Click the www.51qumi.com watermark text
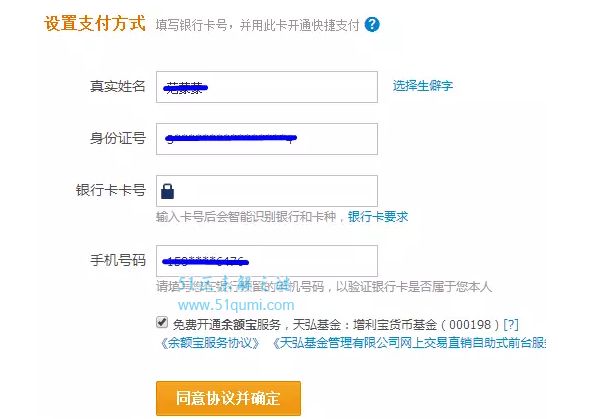Screen dimensions: 614x419 (x=236, y=305)
